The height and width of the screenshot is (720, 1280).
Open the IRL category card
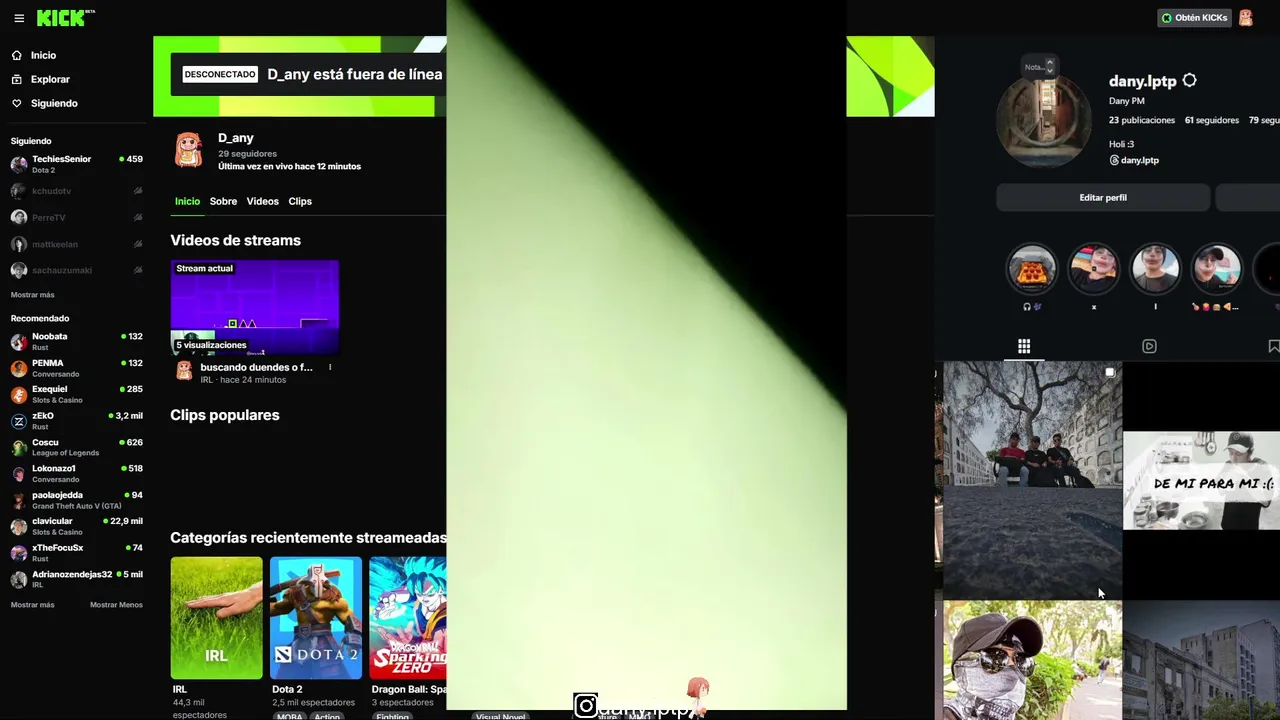tap(216, 618)
